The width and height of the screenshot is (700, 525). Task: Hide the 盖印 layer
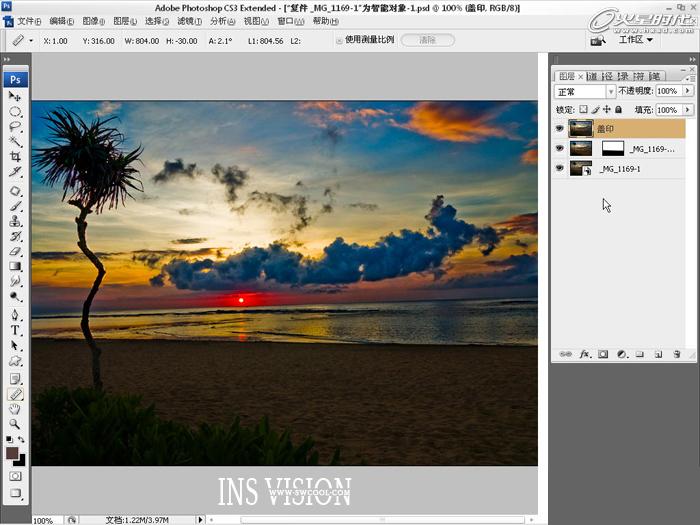pyautogui.click(x=559, y=129)
